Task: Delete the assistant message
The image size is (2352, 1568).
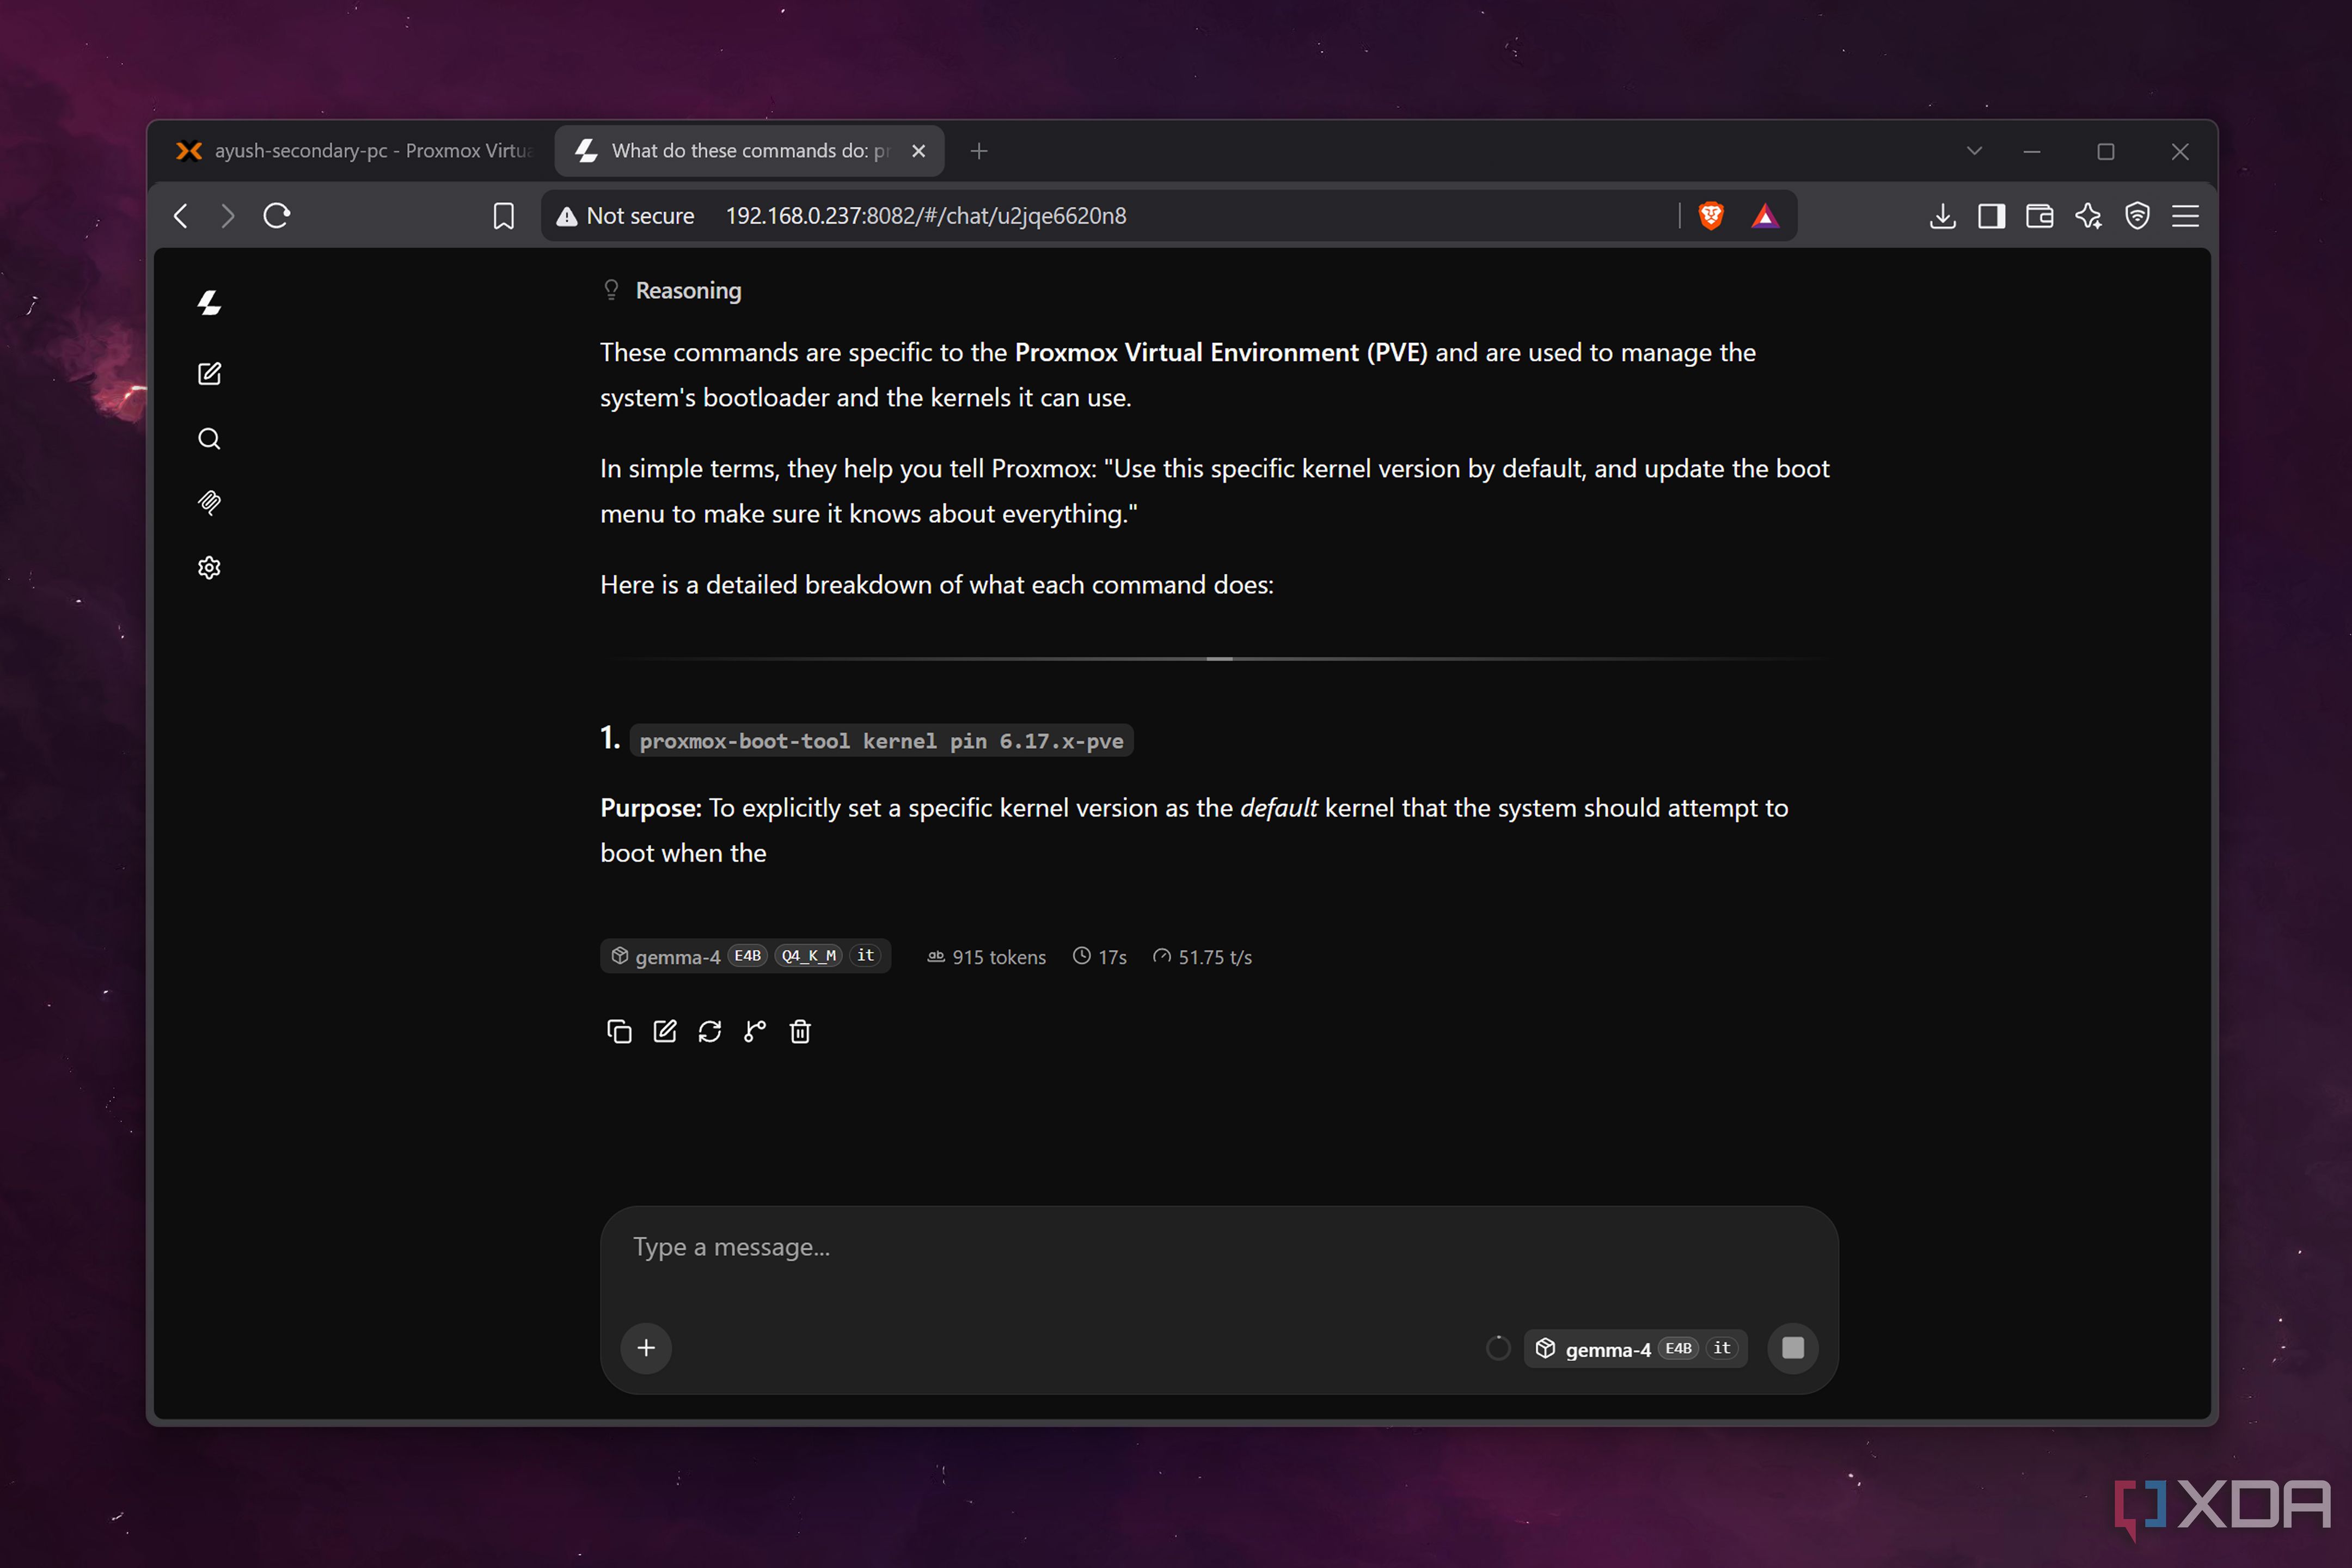Action: pyautogui.click(x=800, y=1031)
